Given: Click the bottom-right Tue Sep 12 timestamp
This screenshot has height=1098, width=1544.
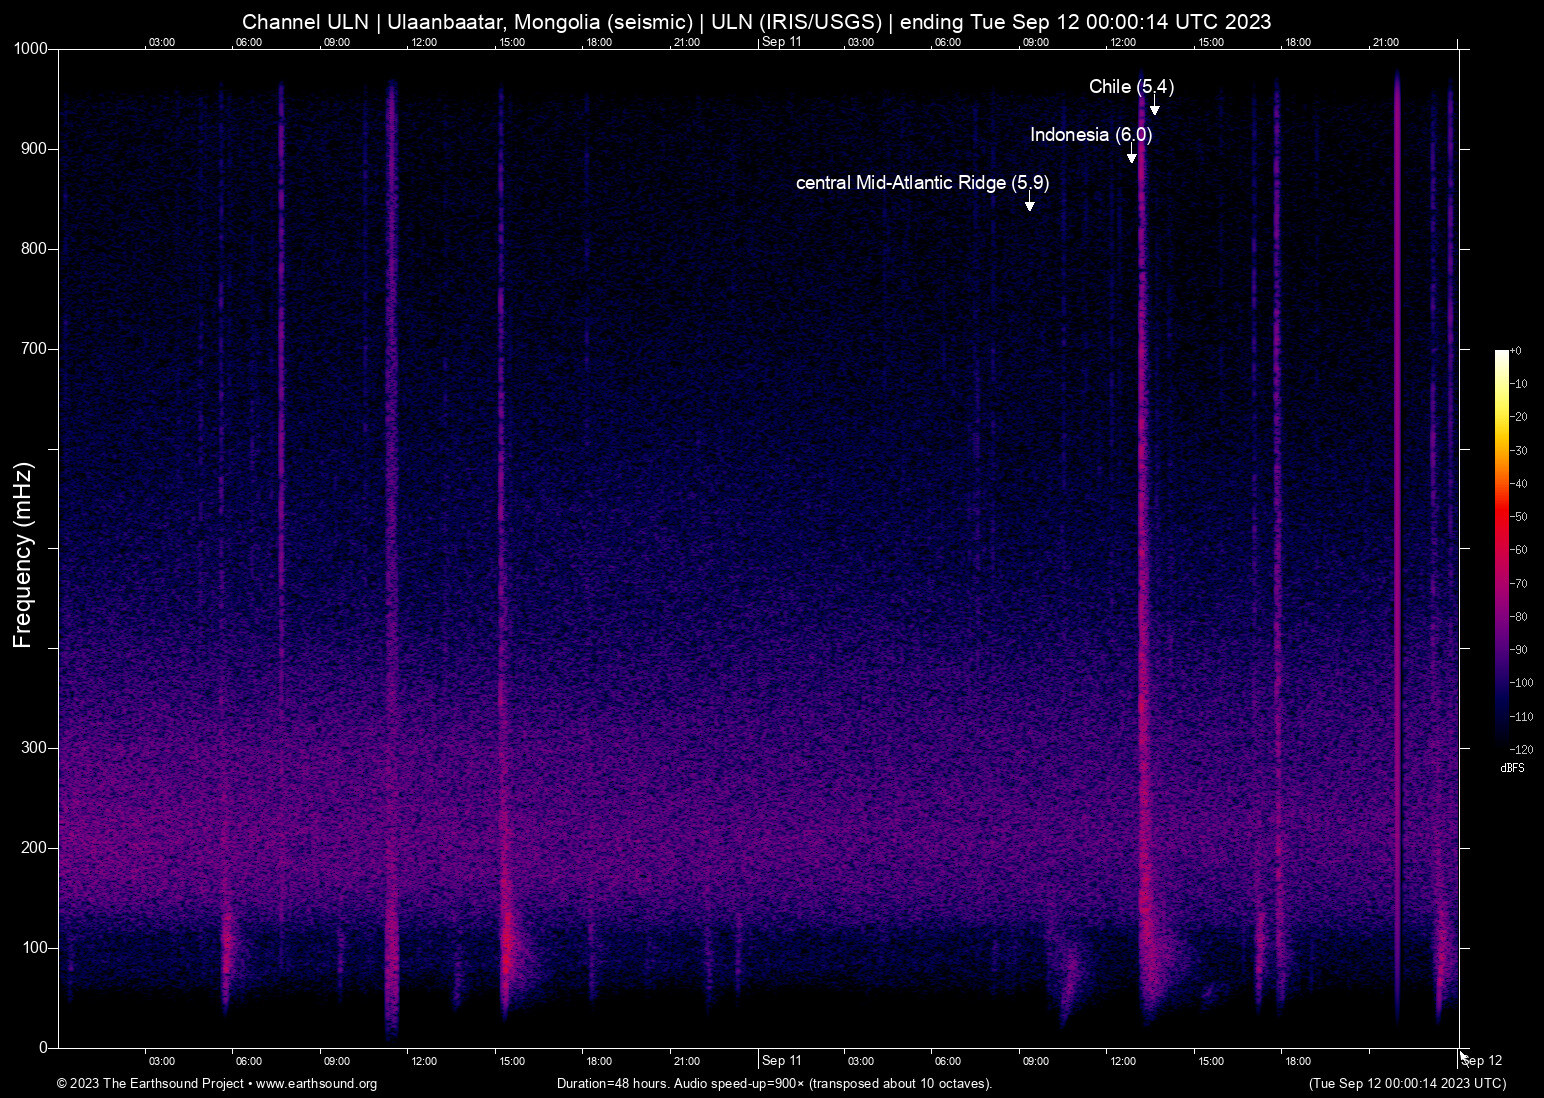Looking at the screenshot, I should (1406, 1083).
